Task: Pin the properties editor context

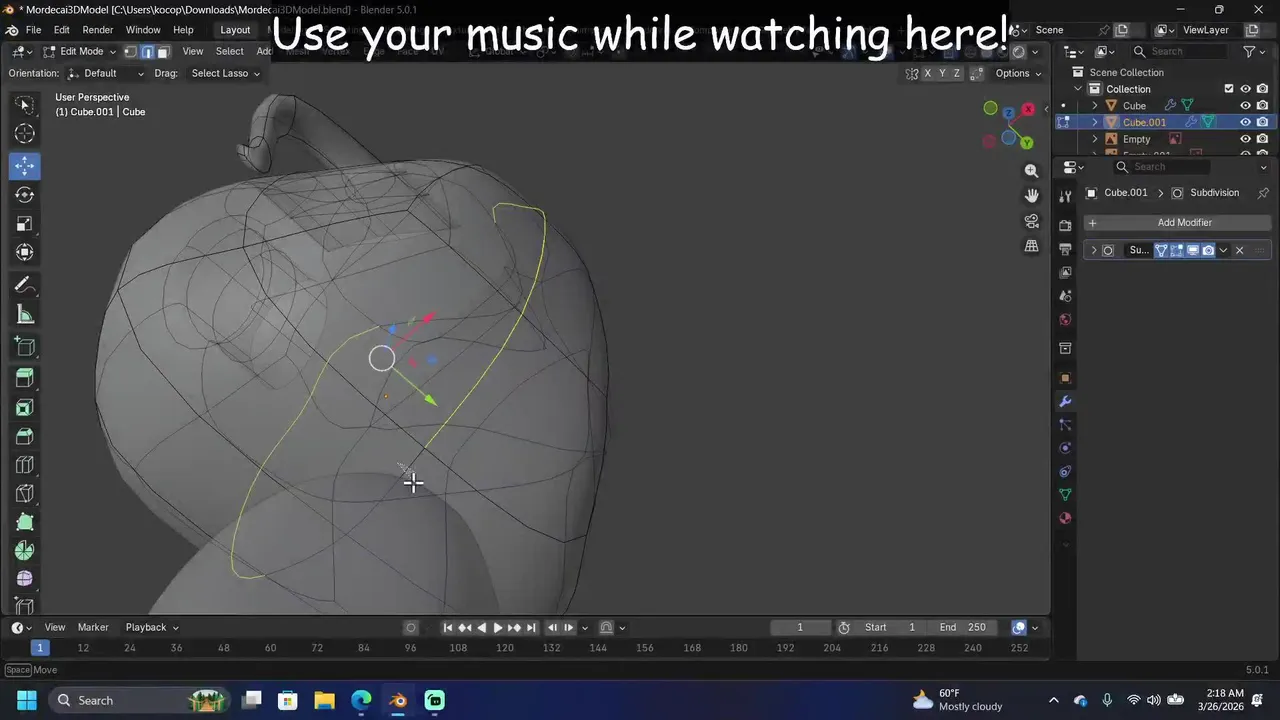Action: pyautogui.click(x=1263, y=193)
